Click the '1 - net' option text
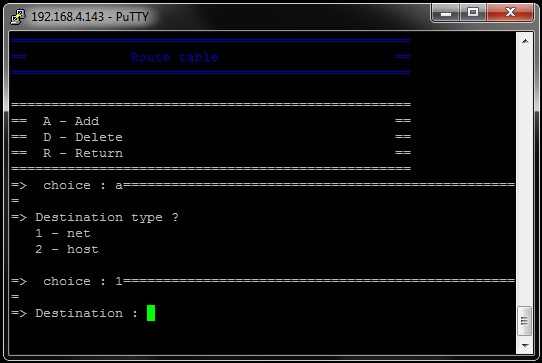This screenshot has width=542, height=363. tap(63, 233)
